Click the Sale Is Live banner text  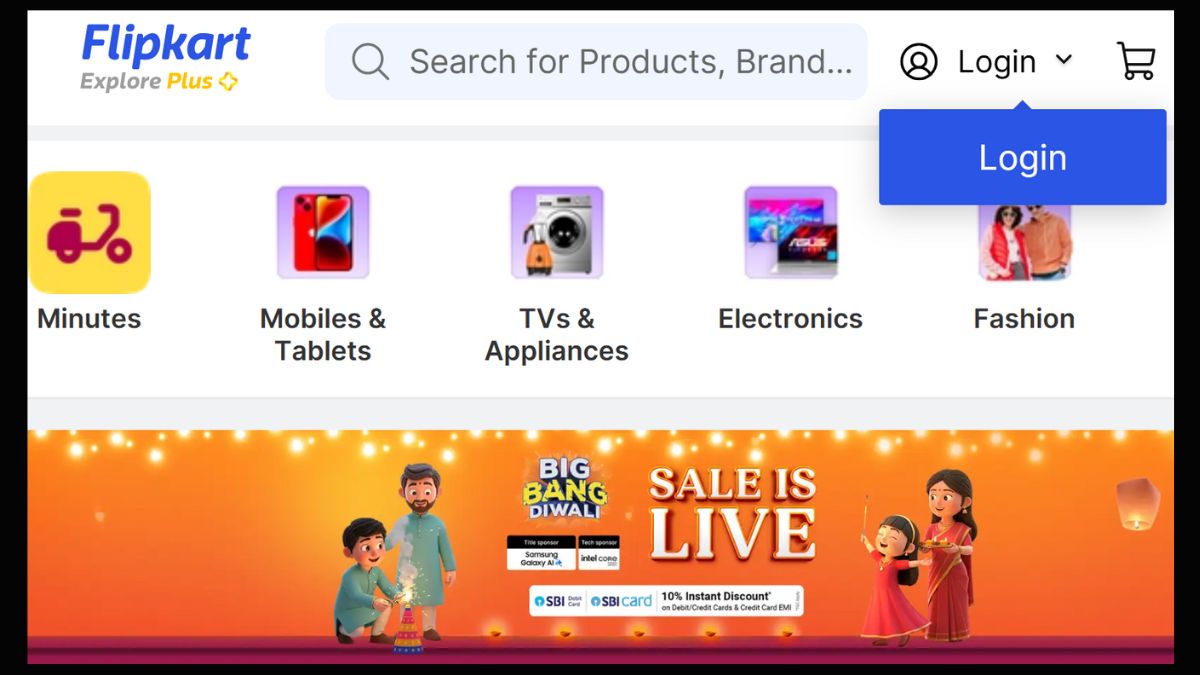tap(733, 514)
